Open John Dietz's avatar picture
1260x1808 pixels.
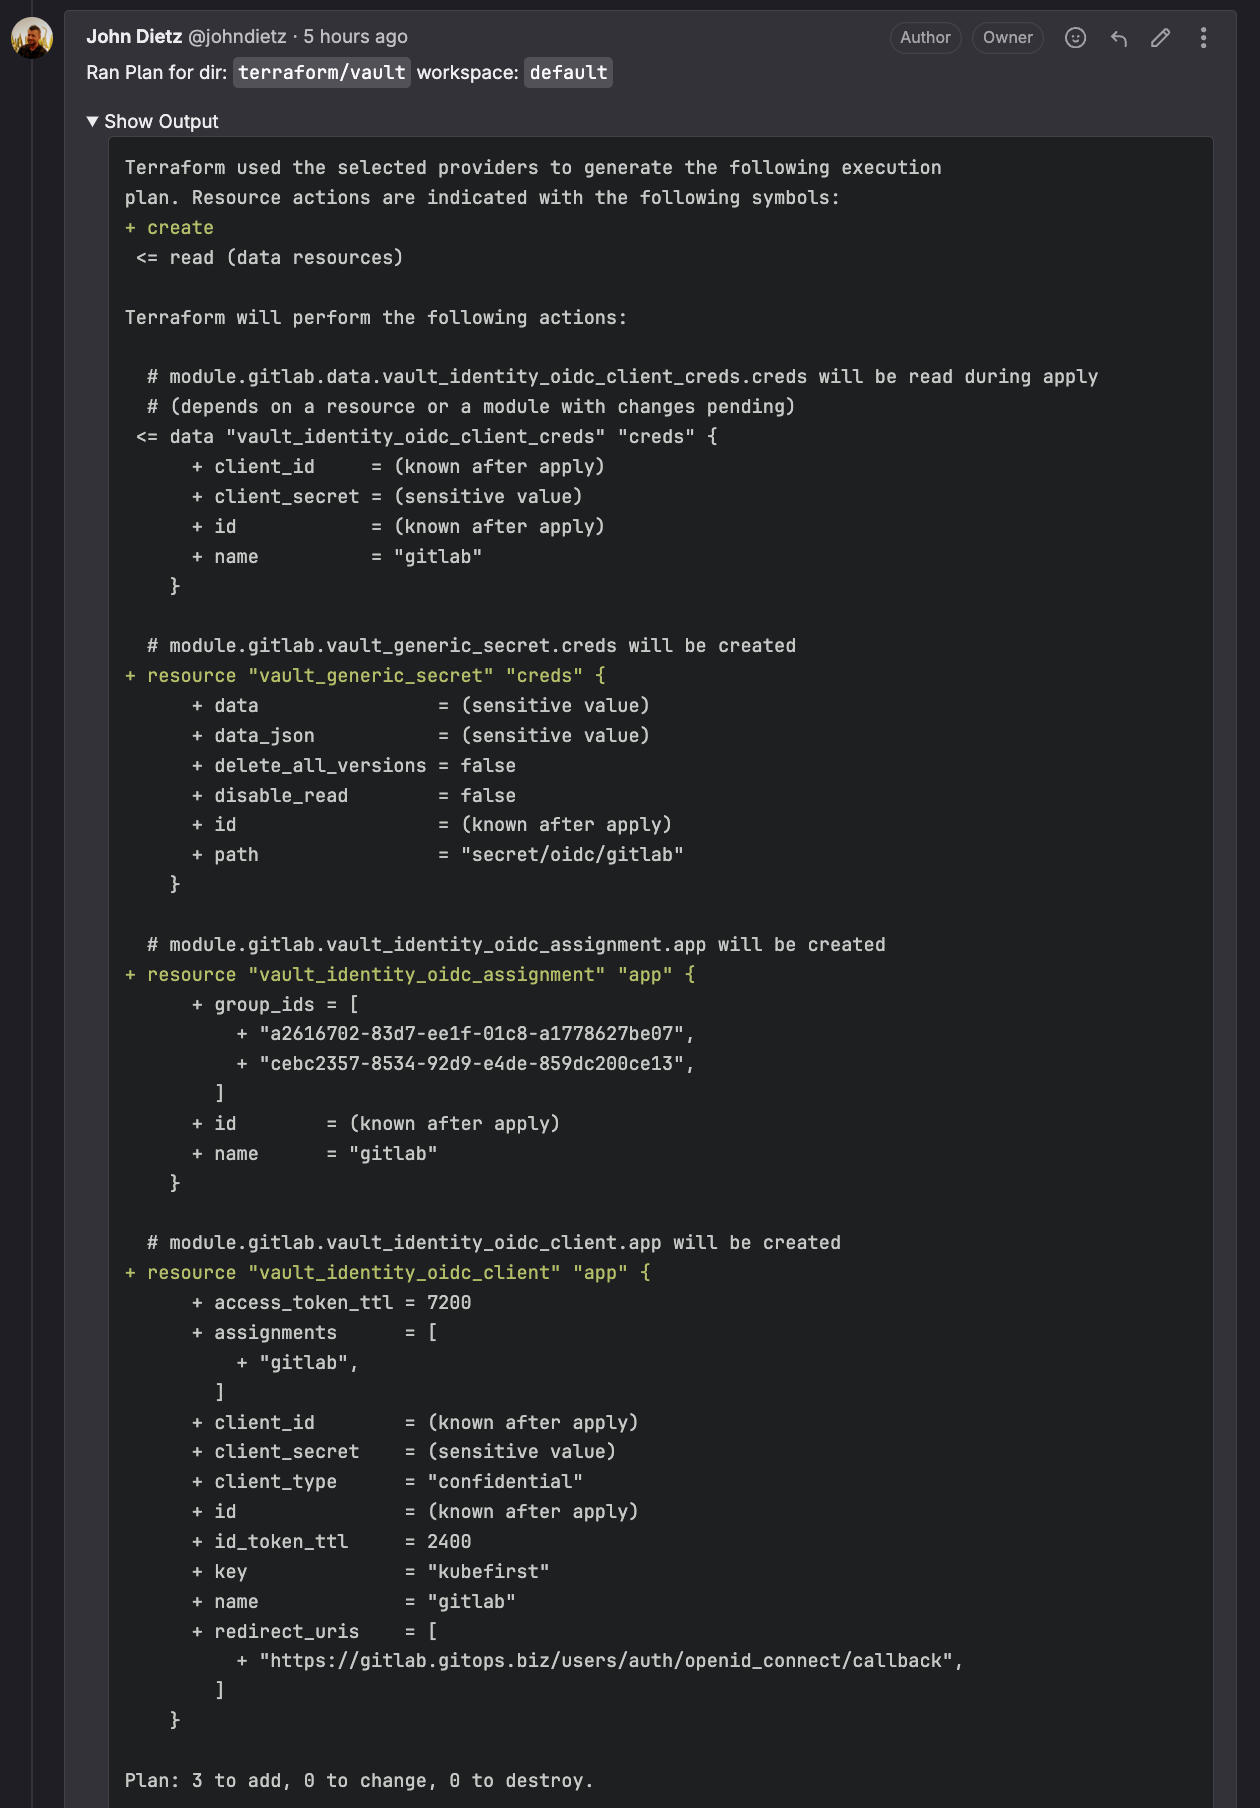coord(32,38)
